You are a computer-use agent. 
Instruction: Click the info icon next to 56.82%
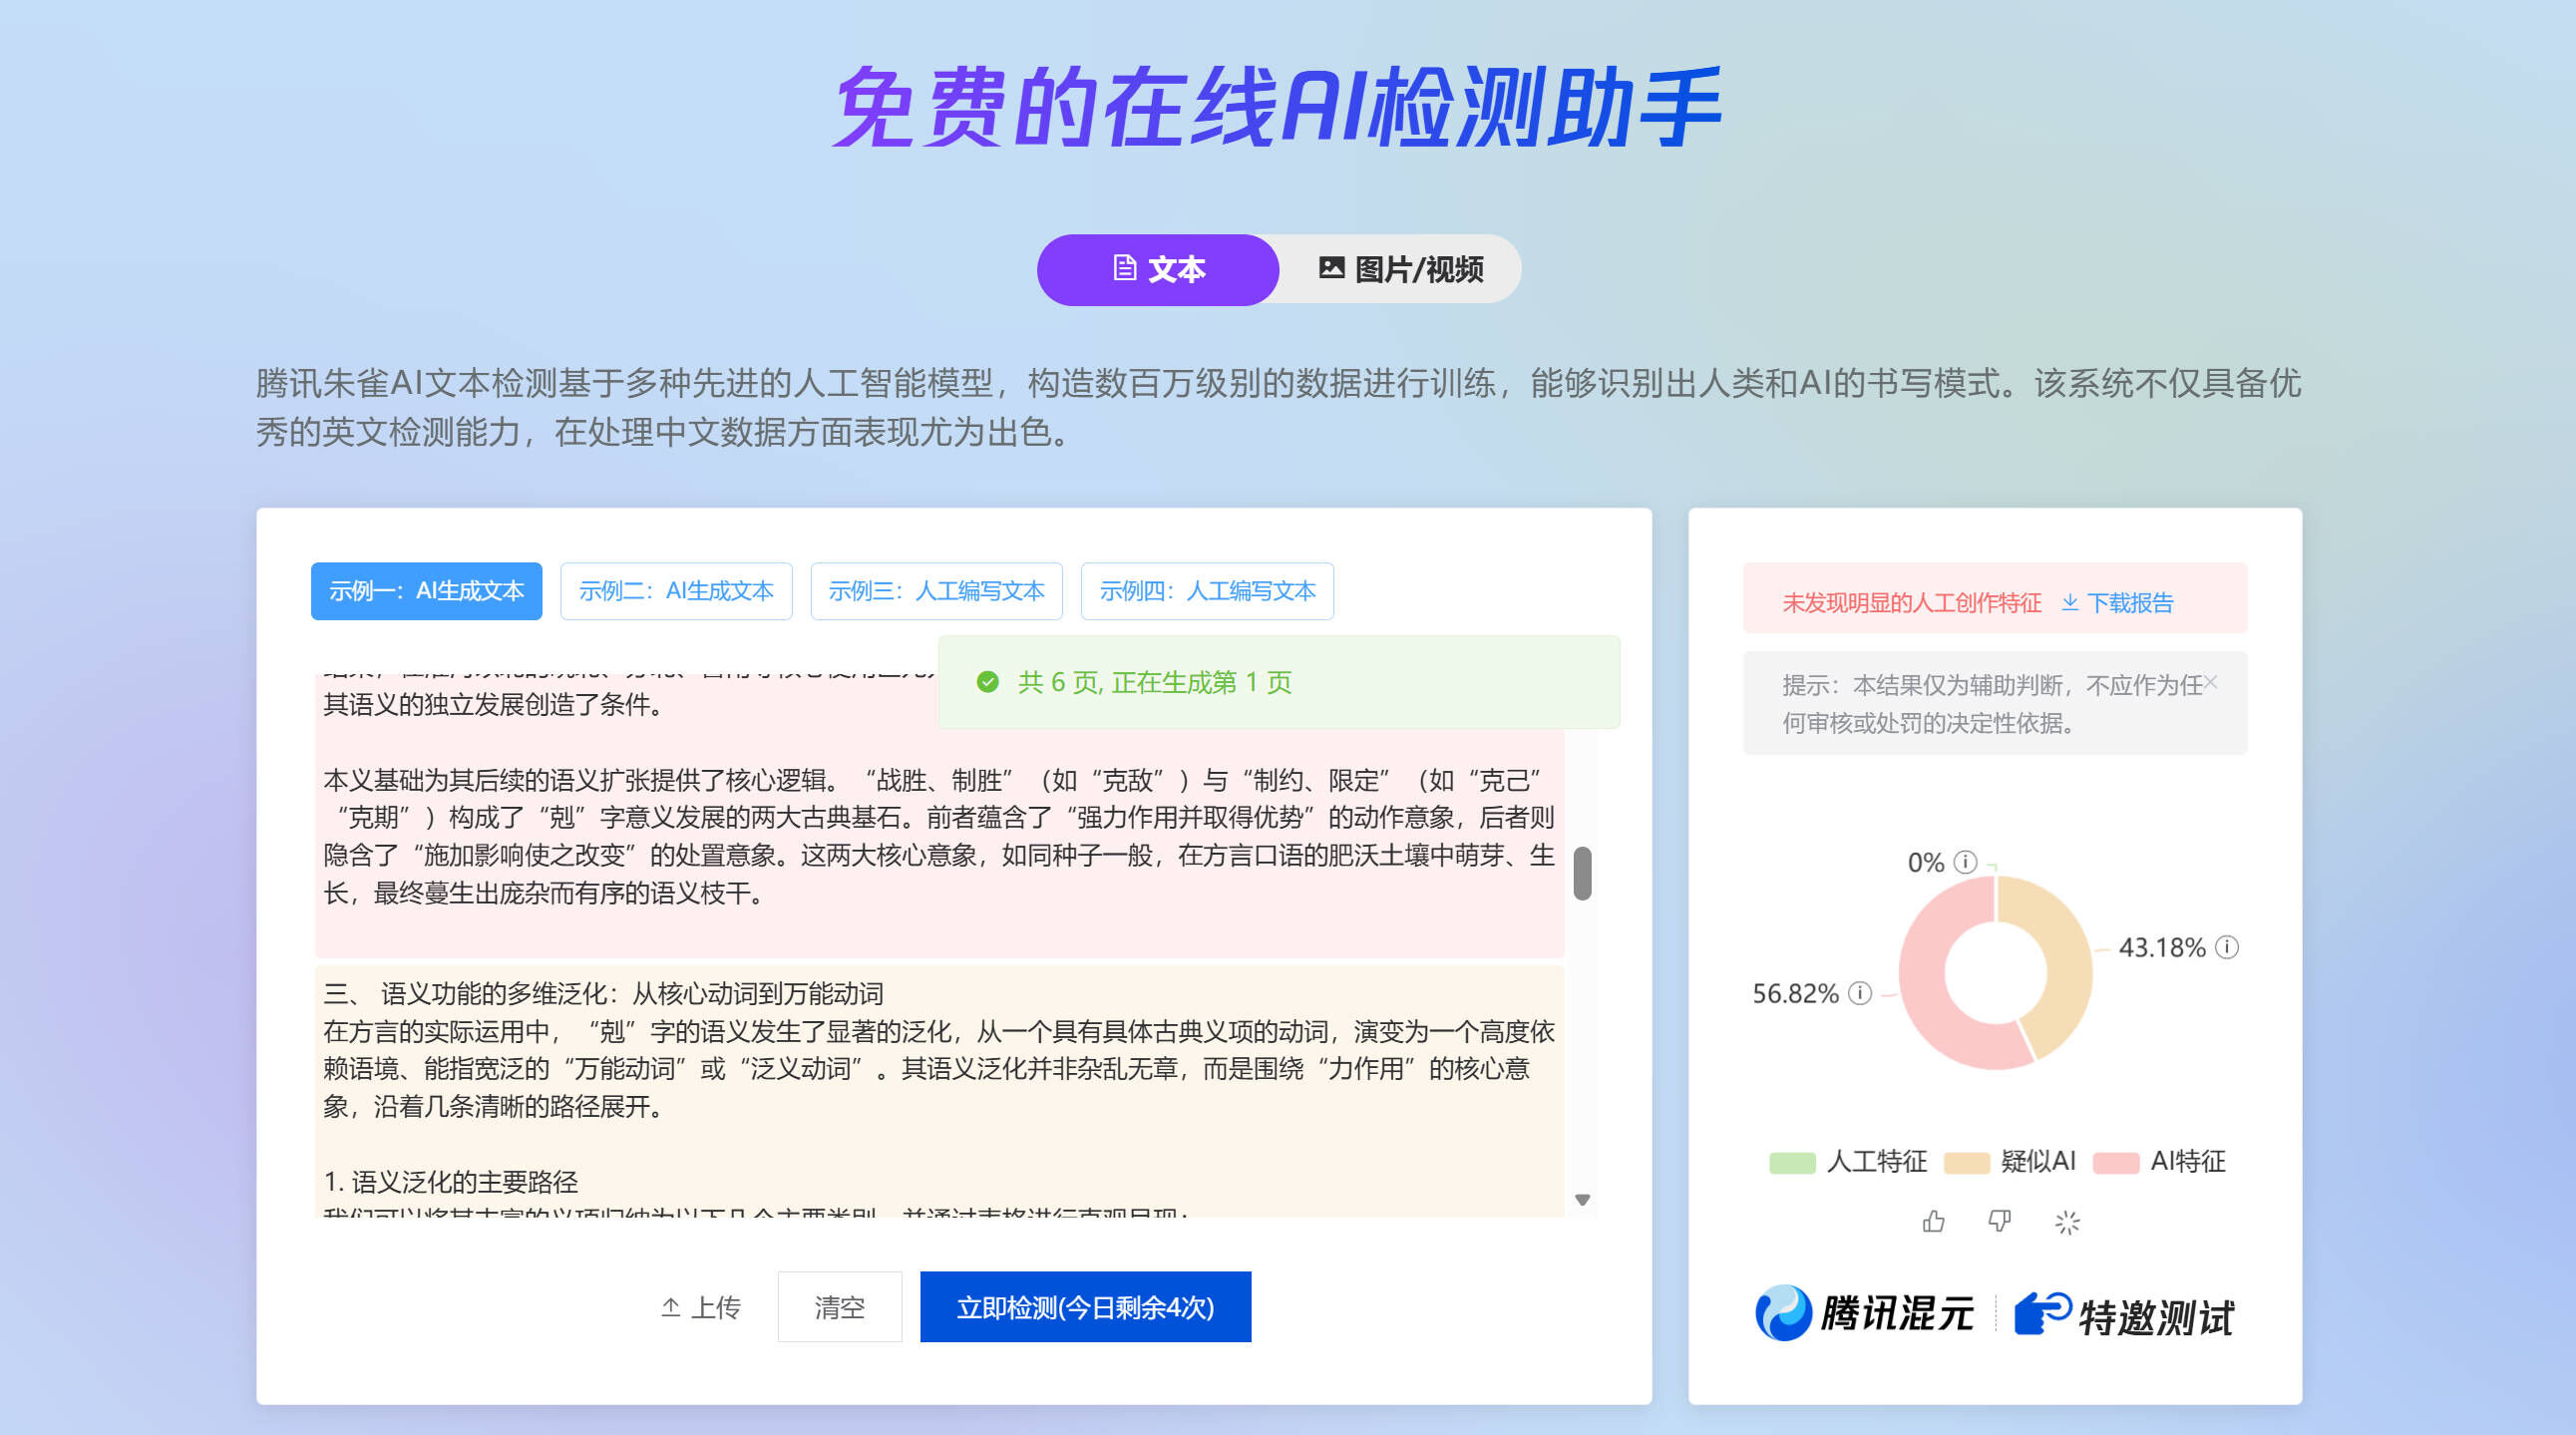pos(1861,994)
